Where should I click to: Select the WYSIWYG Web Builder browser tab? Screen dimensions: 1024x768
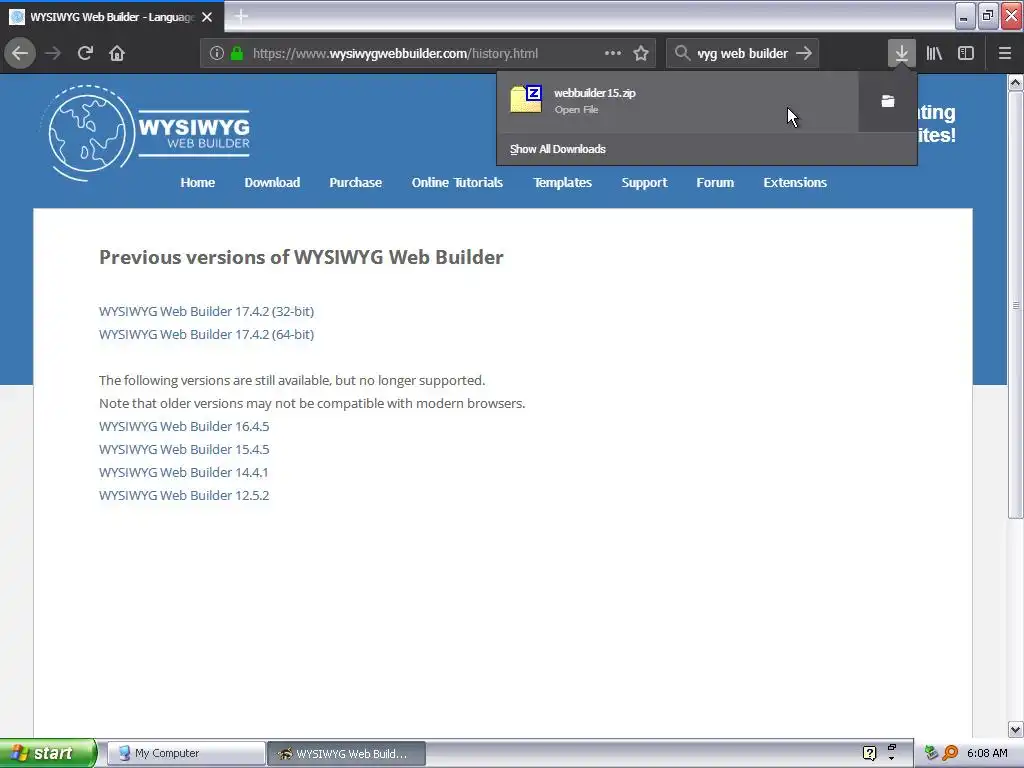click(x=112, y=17)
